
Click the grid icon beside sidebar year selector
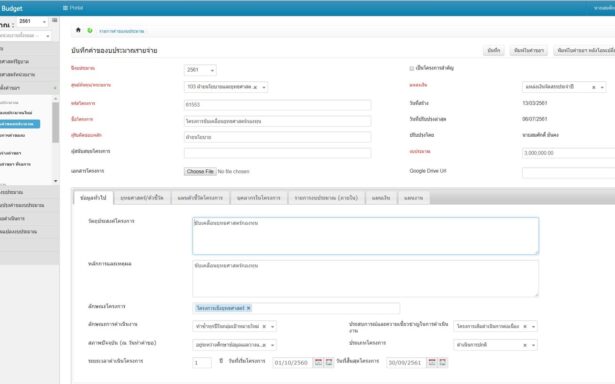(55, 20)
